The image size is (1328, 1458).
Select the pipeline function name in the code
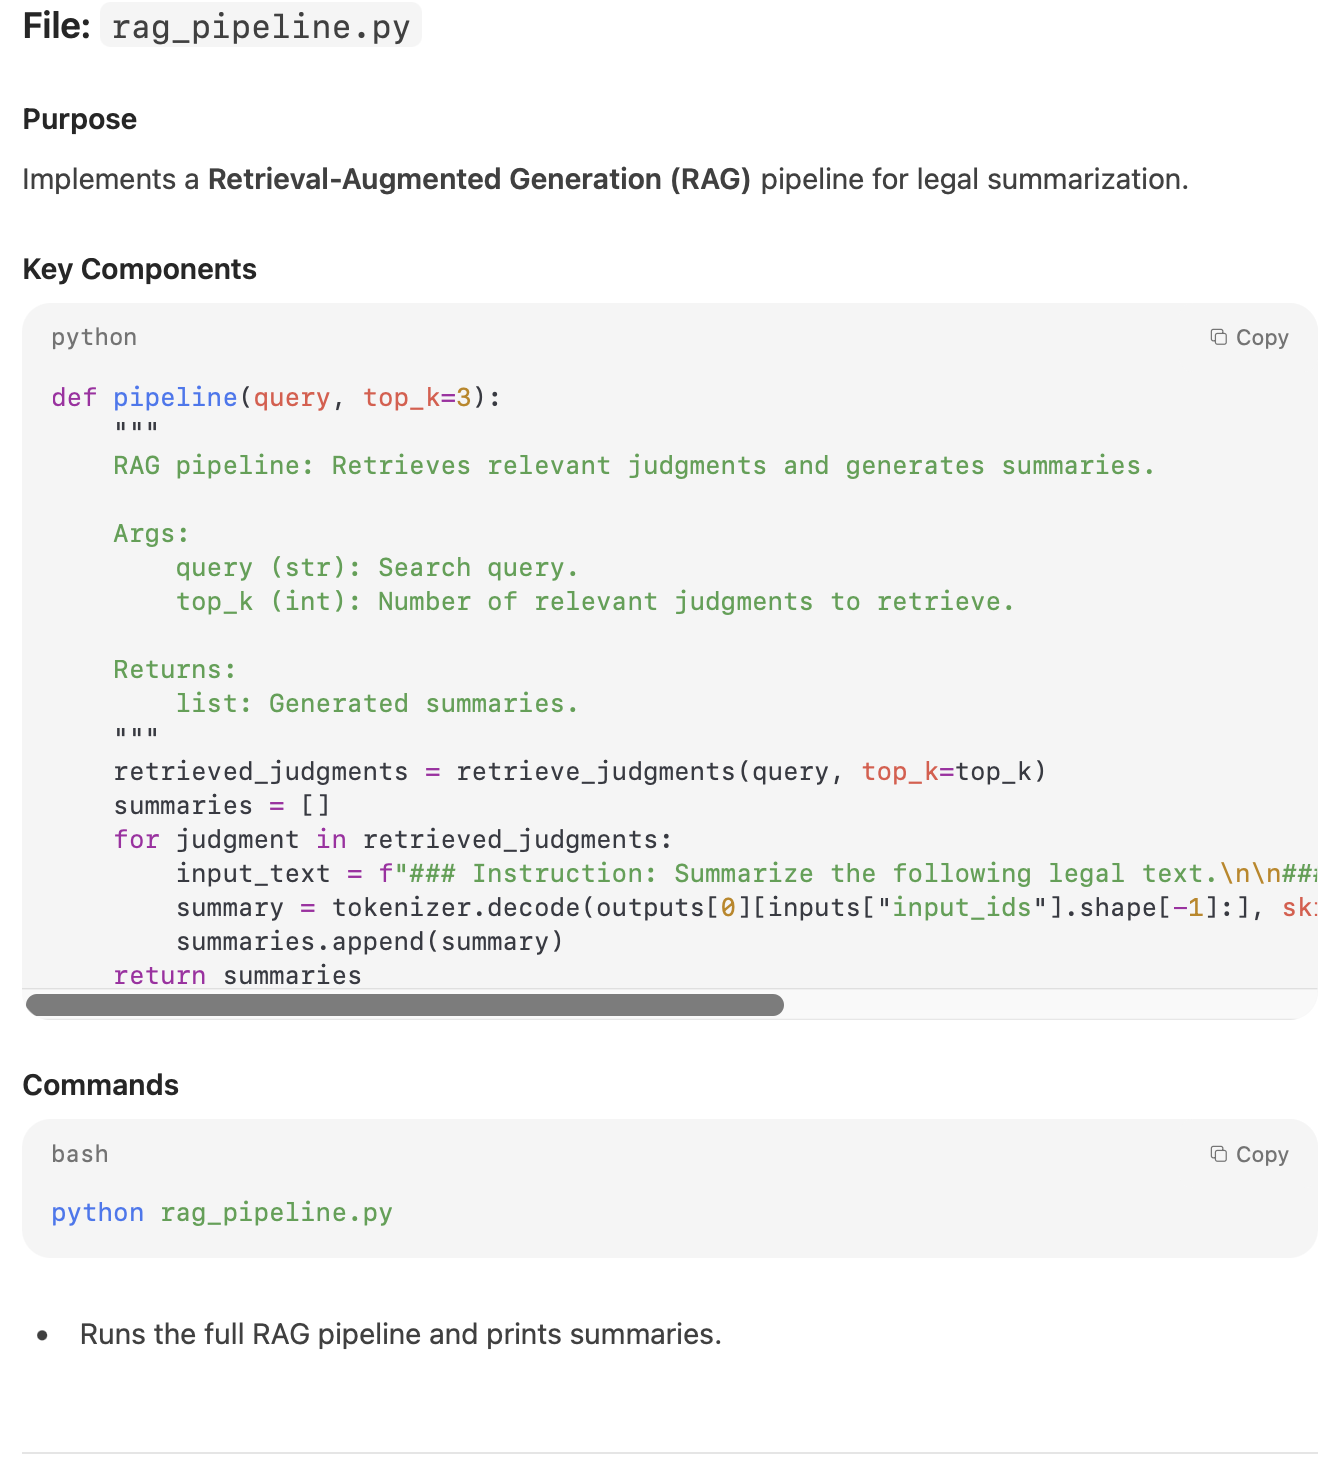(x=175, y=397)
